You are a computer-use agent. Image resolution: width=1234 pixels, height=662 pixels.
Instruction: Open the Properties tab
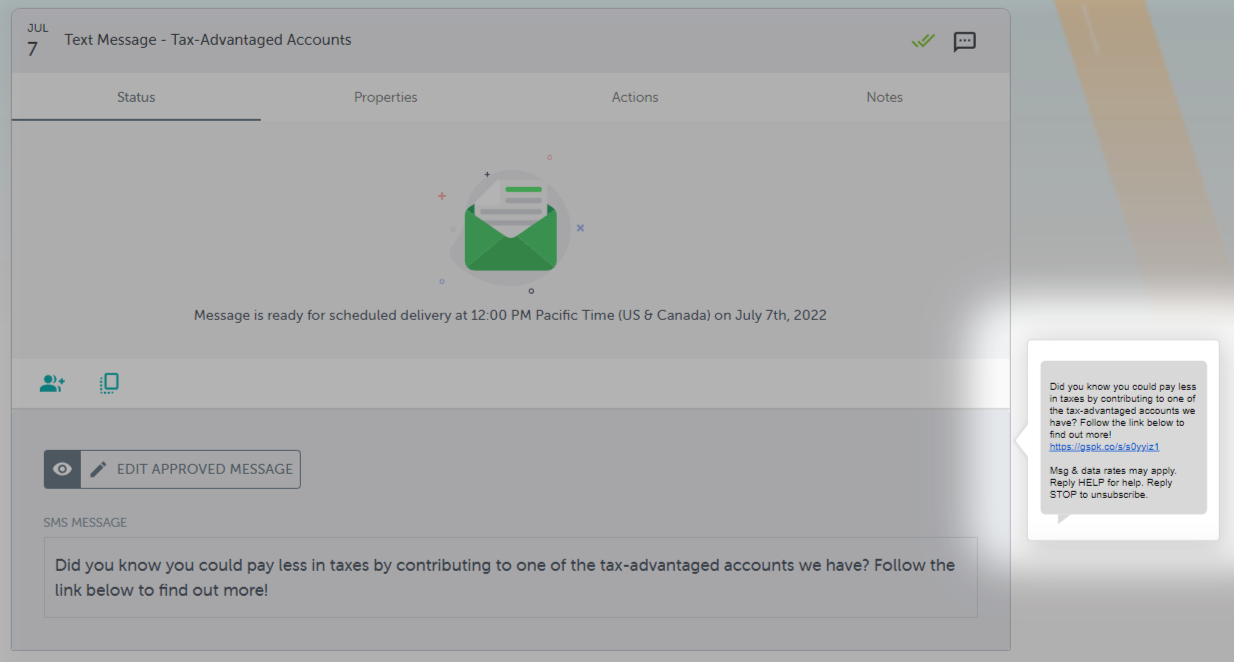(385, 97)
